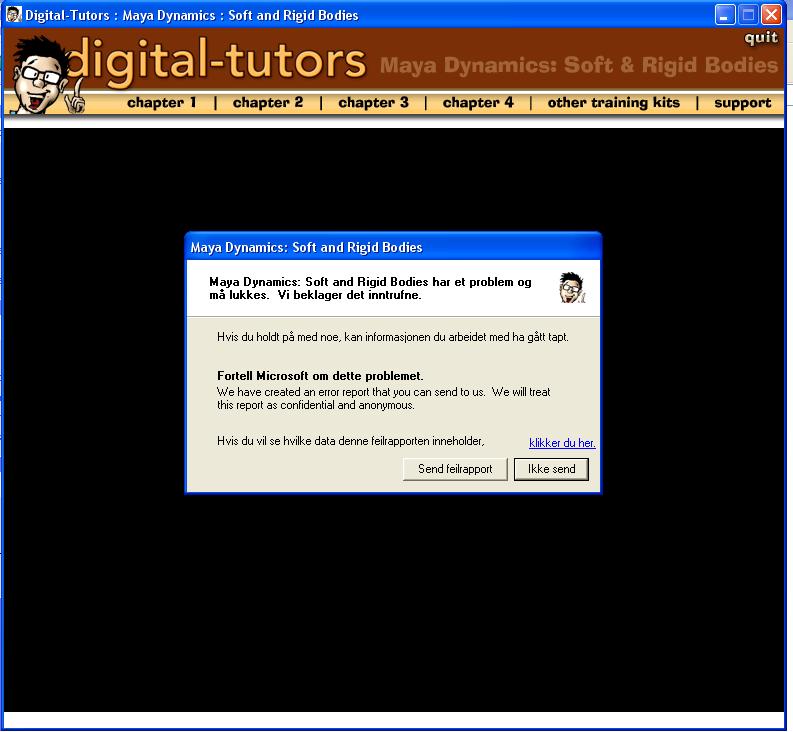Open chapter 1 in the navigation bar

[161, 103]
